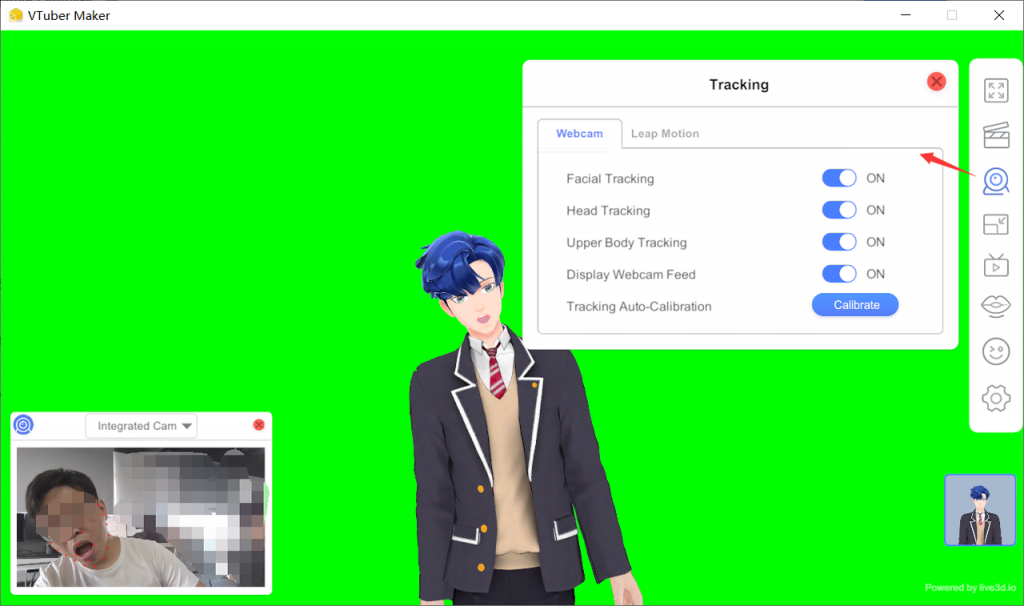The width and height of the screenshot is (1024, 606).
Task: Click the fullscreen expand icon in sidebar
Action: pyautogui.click(x=996, y=91)
